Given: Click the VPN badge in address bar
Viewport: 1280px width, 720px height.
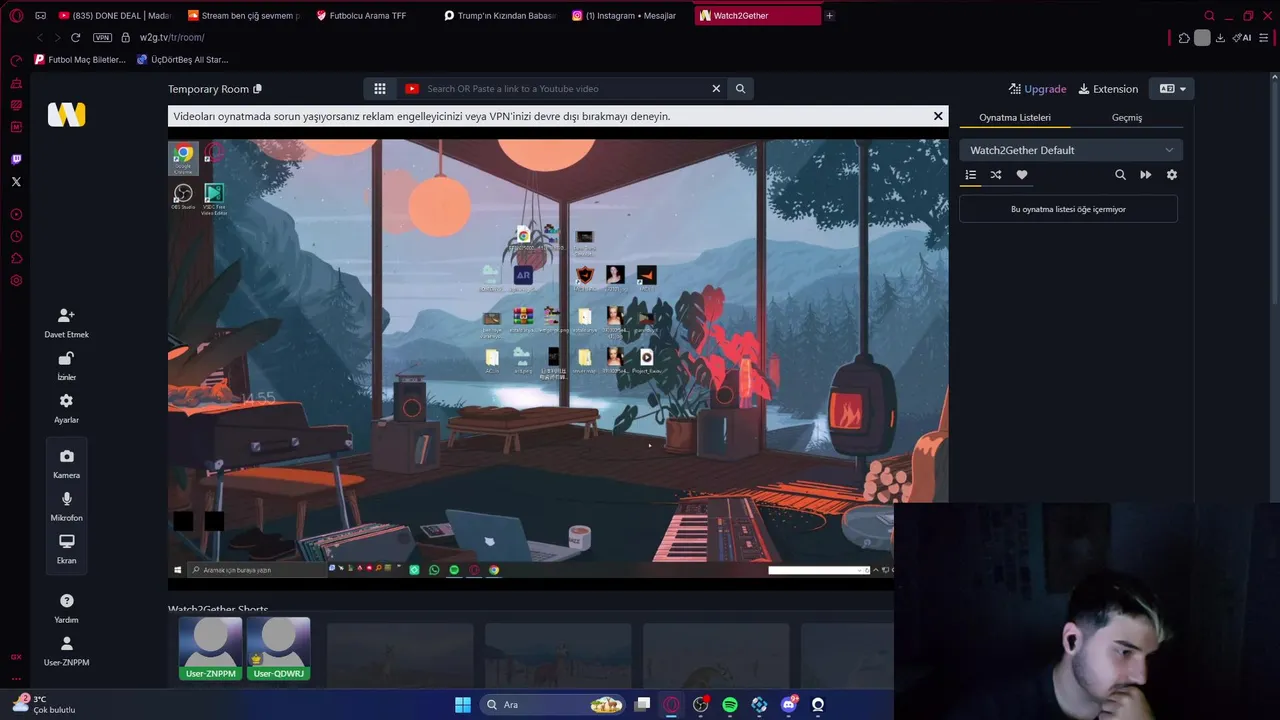Looking at the screenshot, I should [x=102, y=38].
